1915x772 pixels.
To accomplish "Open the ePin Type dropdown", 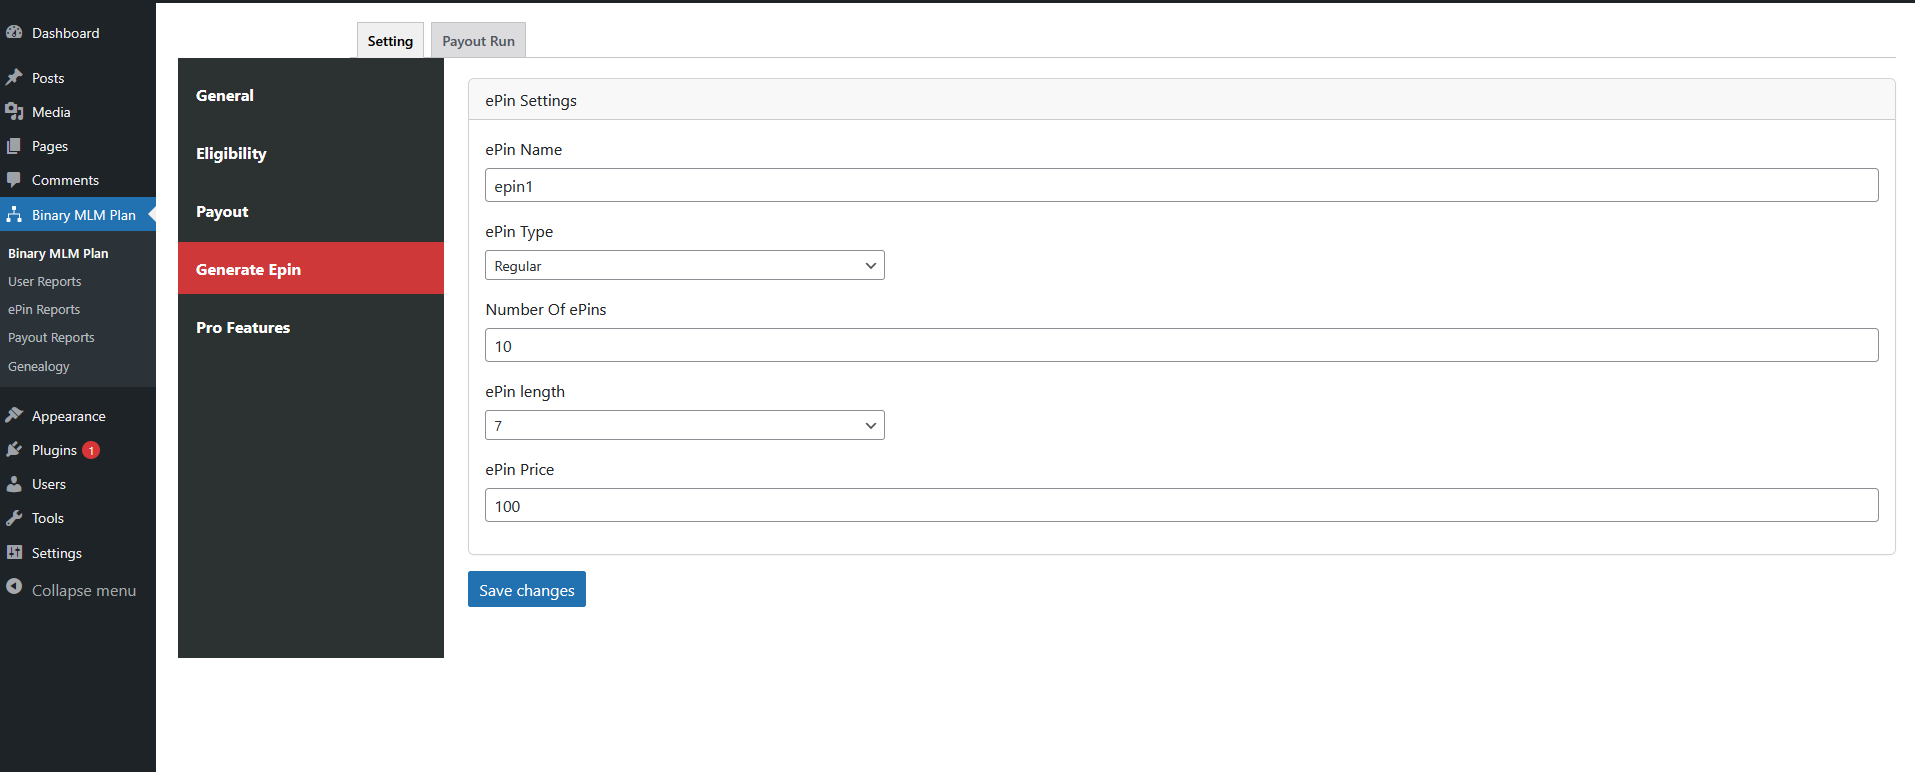I will (684, 265).
